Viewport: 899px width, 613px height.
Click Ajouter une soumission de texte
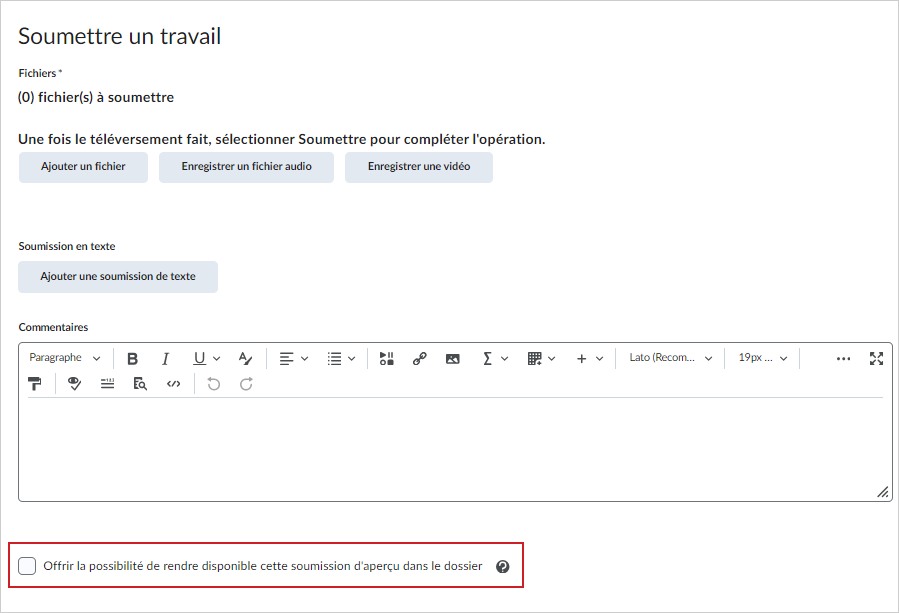[x=118, y=277]
